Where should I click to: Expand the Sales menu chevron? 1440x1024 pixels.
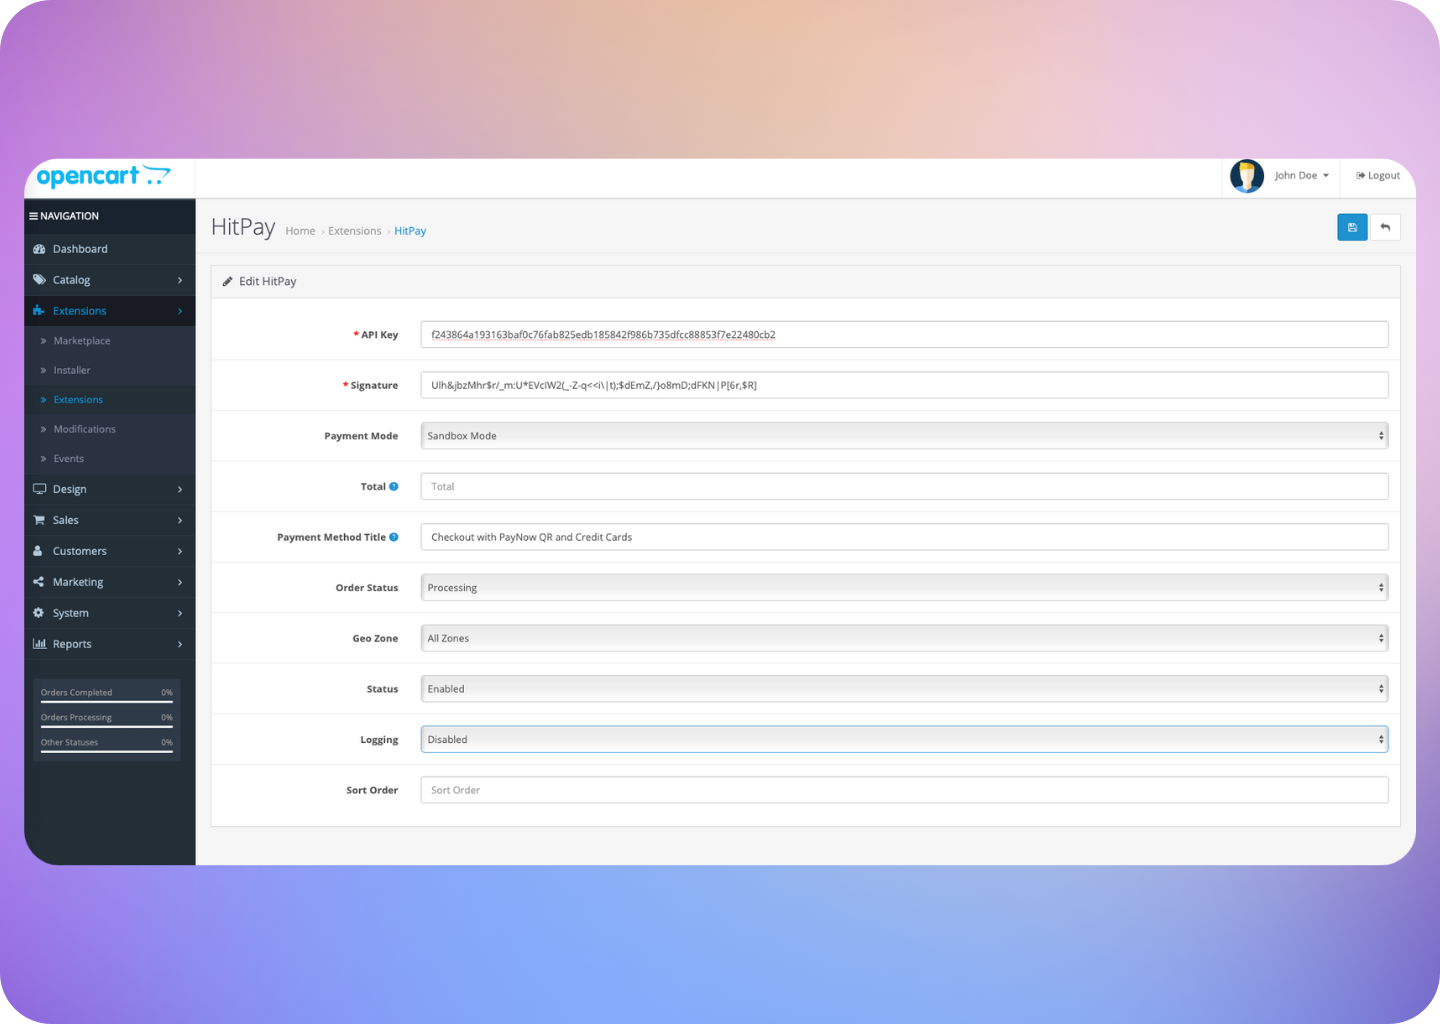(x=180, y=521)
